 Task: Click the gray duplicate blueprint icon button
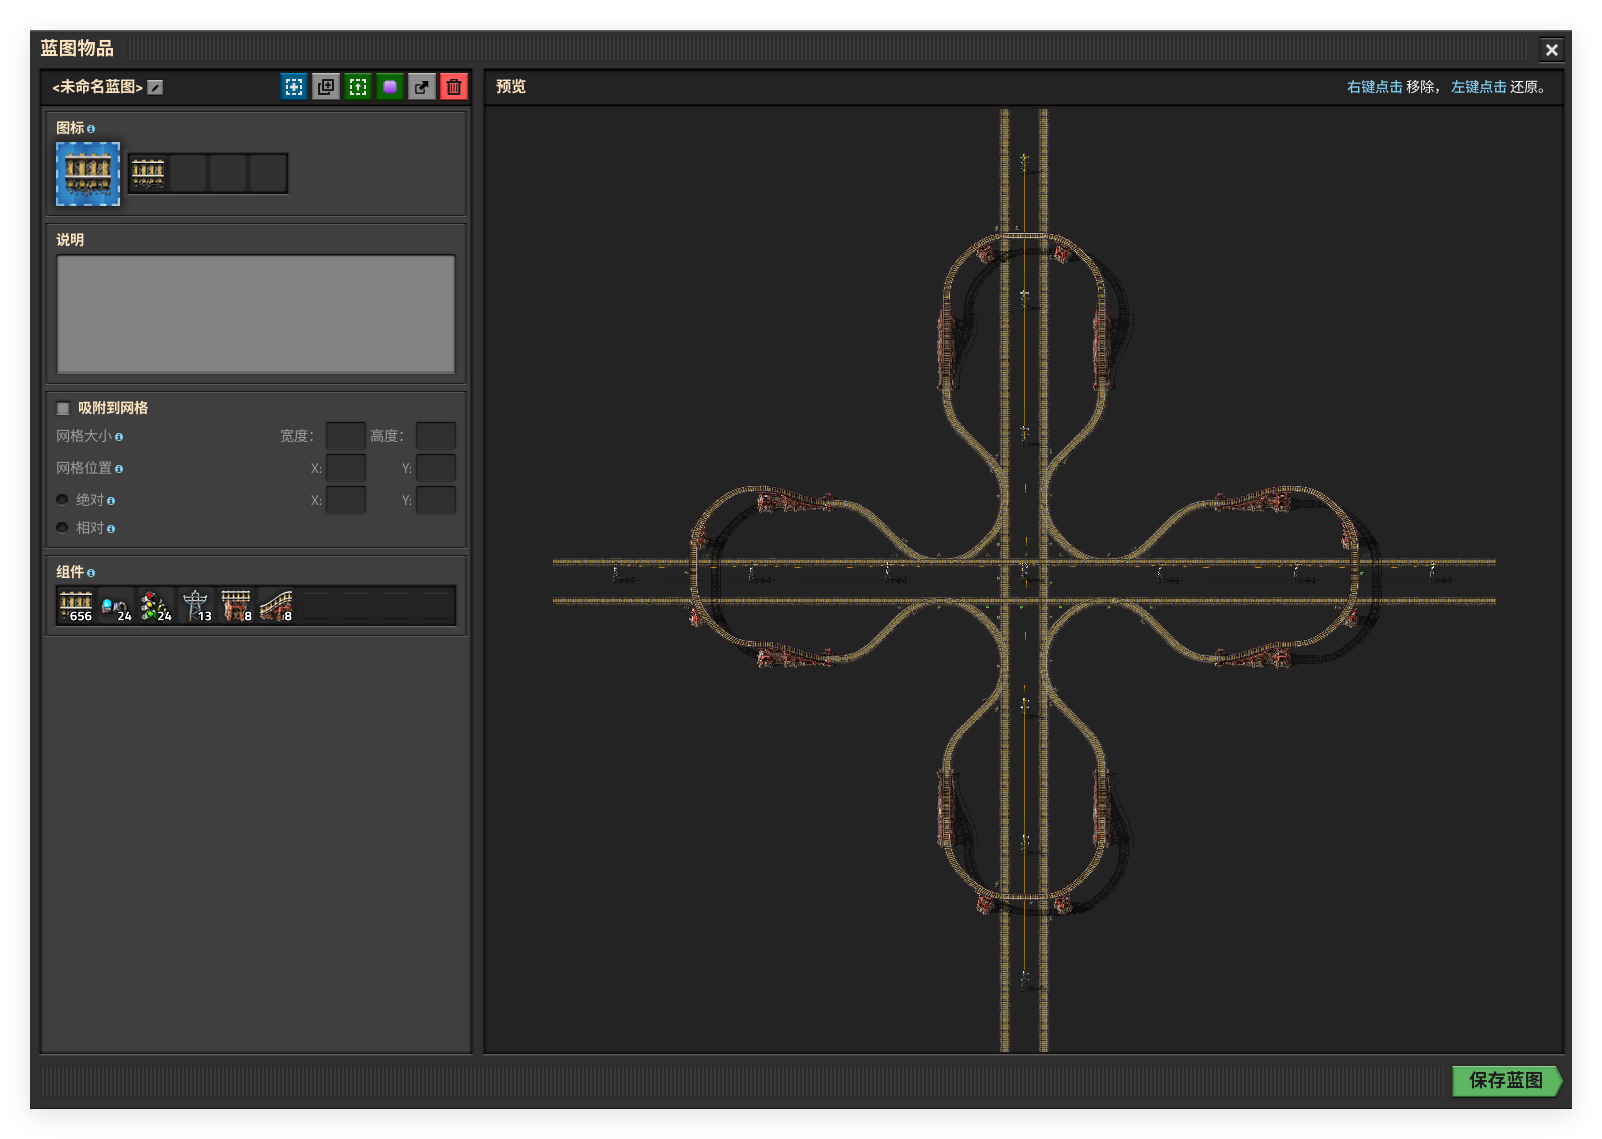326,87
